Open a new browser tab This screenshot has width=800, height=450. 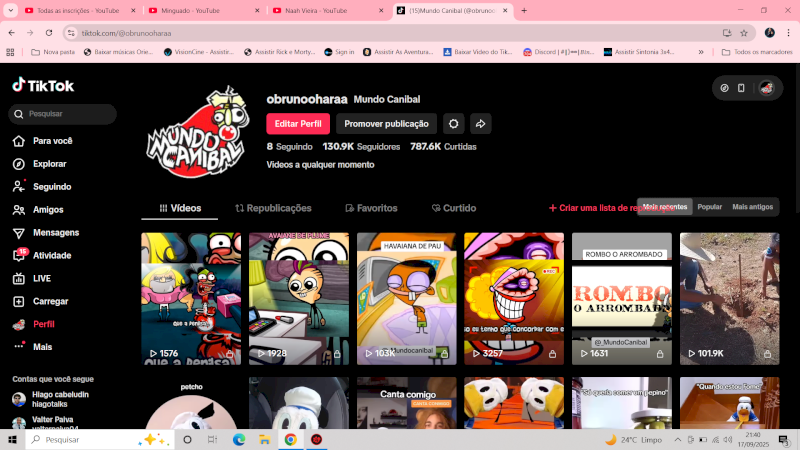click(524, 10)
